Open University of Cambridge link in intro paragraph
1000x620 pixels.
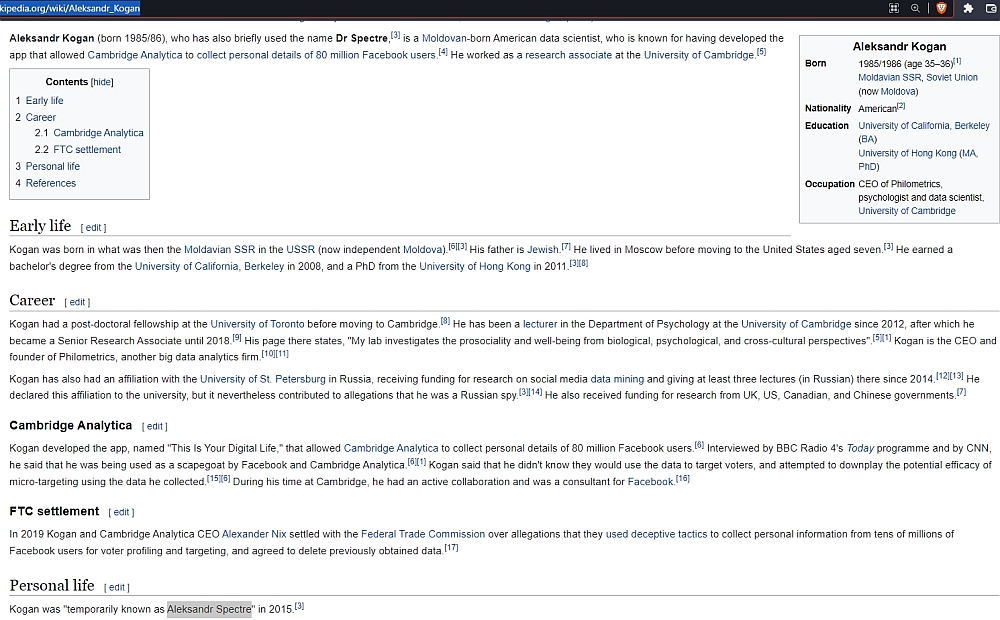pyautogui.click(x=699, y=55)
